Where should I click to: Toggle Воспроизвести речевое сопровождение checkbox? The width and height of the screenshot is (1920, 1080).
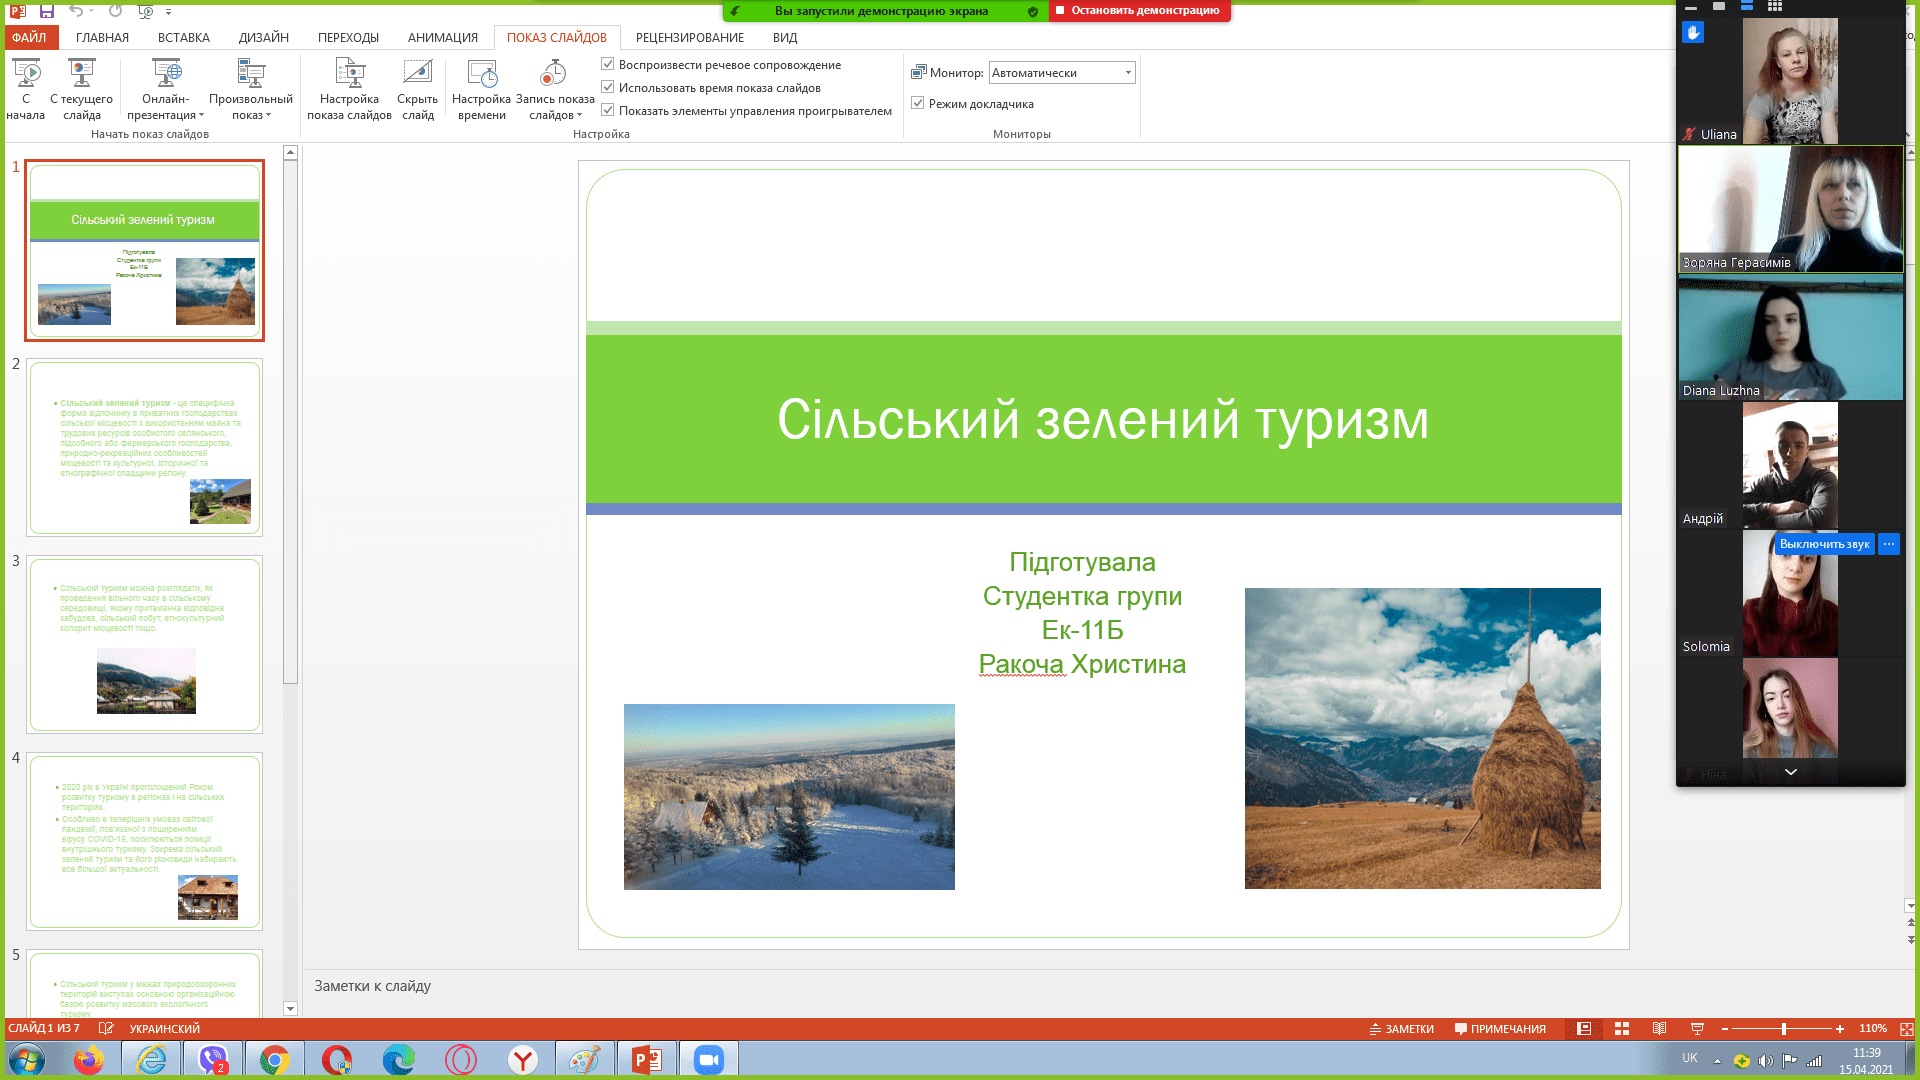[607, 64]
